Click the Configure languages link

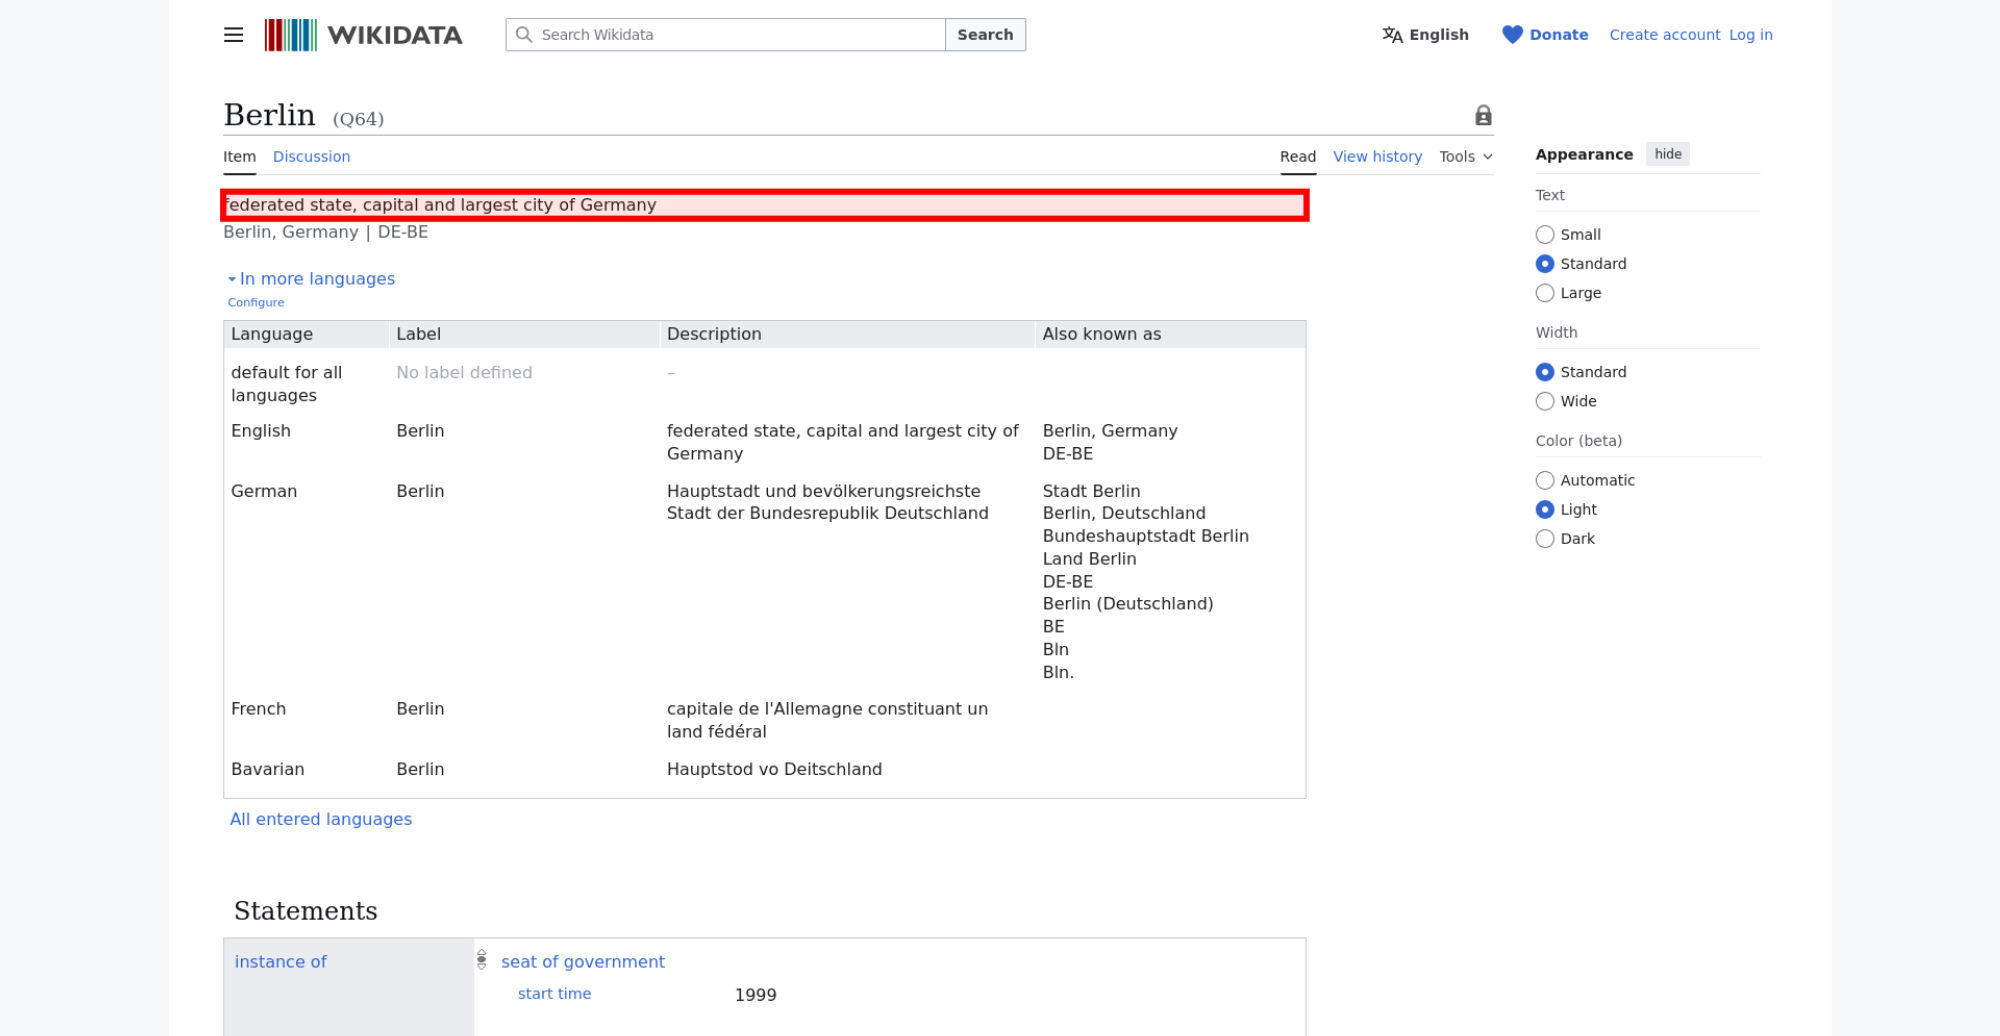tap(256, 302)
